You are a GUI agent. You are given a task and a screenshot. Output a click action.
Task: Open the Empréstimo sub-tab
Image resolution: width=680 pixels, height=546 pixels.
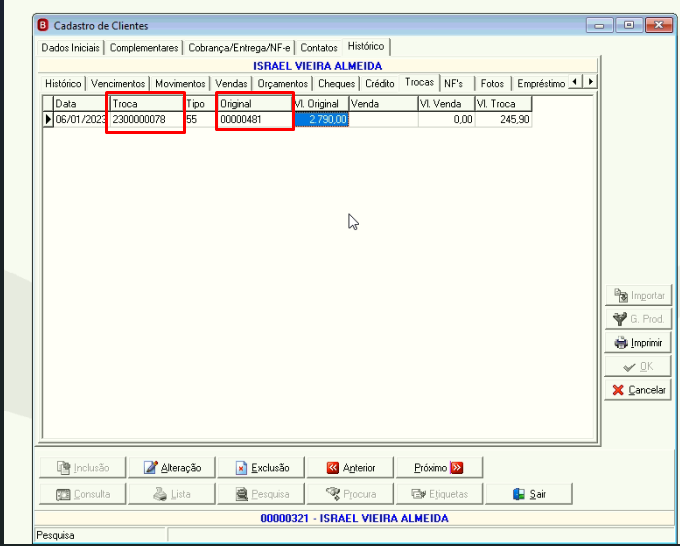[541, 83]
